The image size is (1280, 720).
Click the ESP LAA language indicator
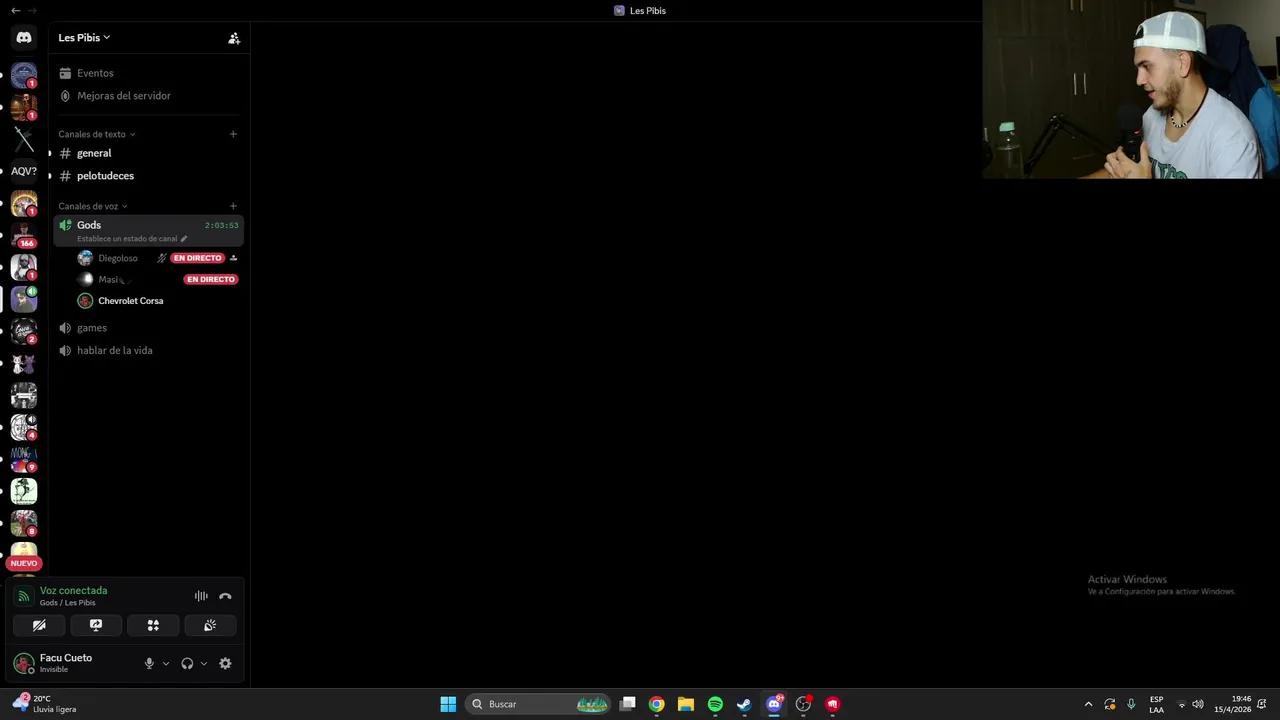point(1156,704)
